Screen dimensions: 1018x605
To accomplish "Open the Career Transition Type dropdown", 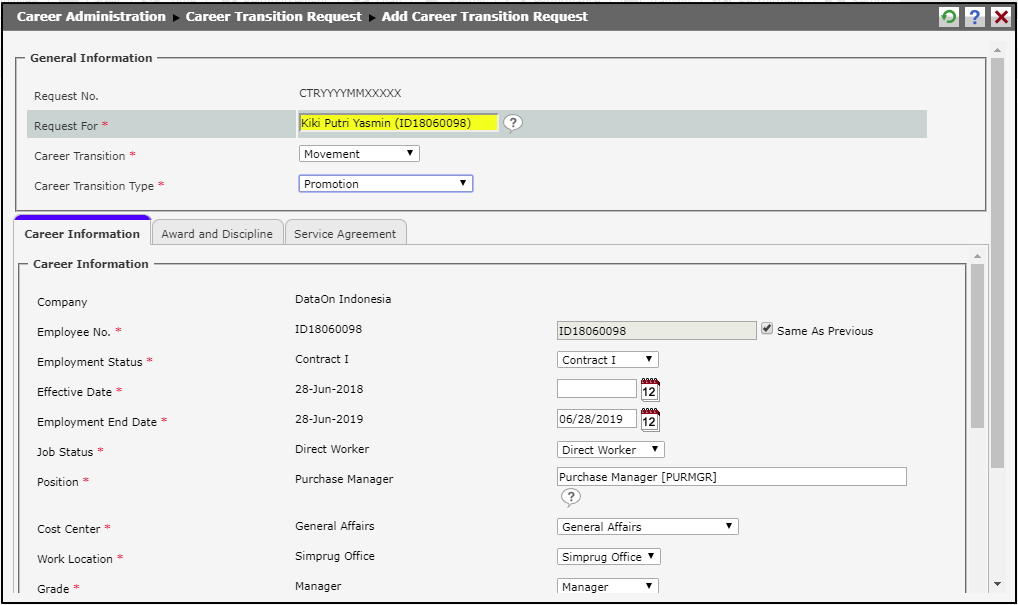I will (x=385, y=184).
